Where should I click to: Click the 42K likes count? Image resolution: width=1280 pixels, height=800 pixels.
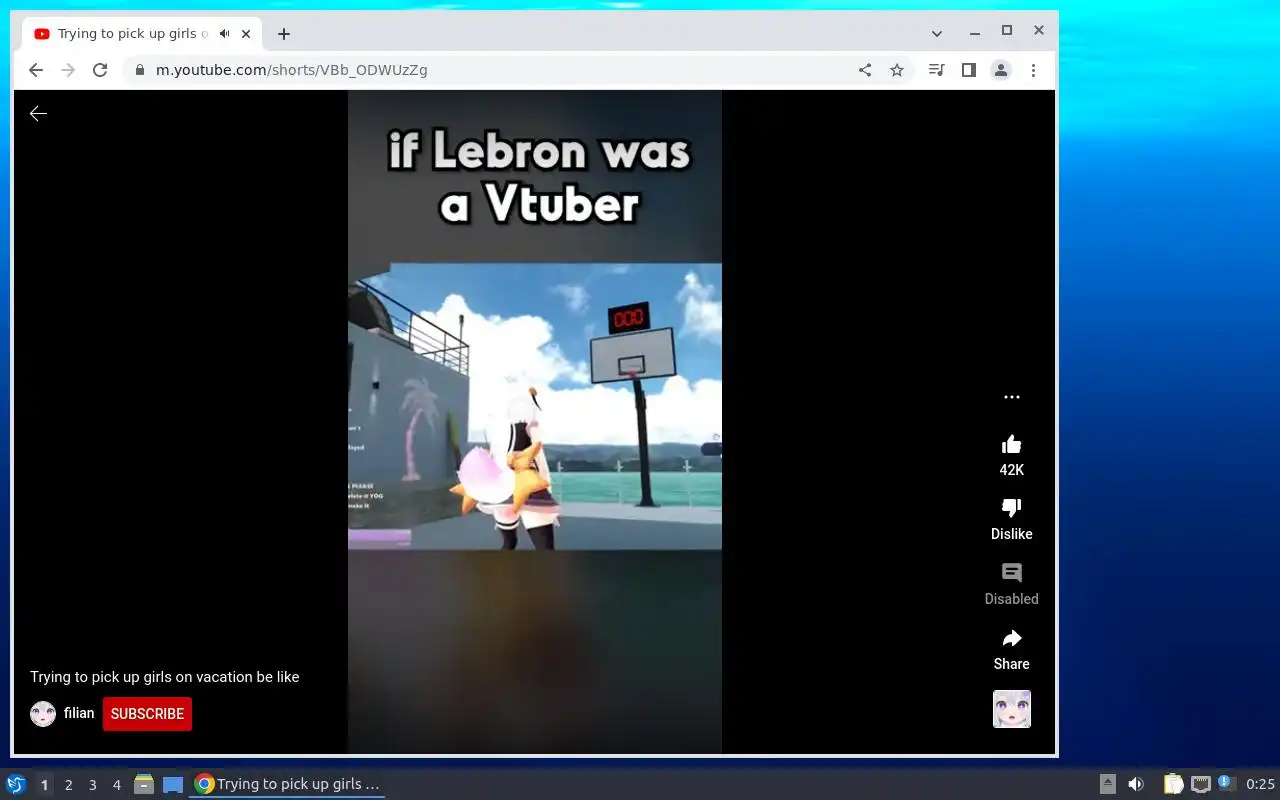1011,470
